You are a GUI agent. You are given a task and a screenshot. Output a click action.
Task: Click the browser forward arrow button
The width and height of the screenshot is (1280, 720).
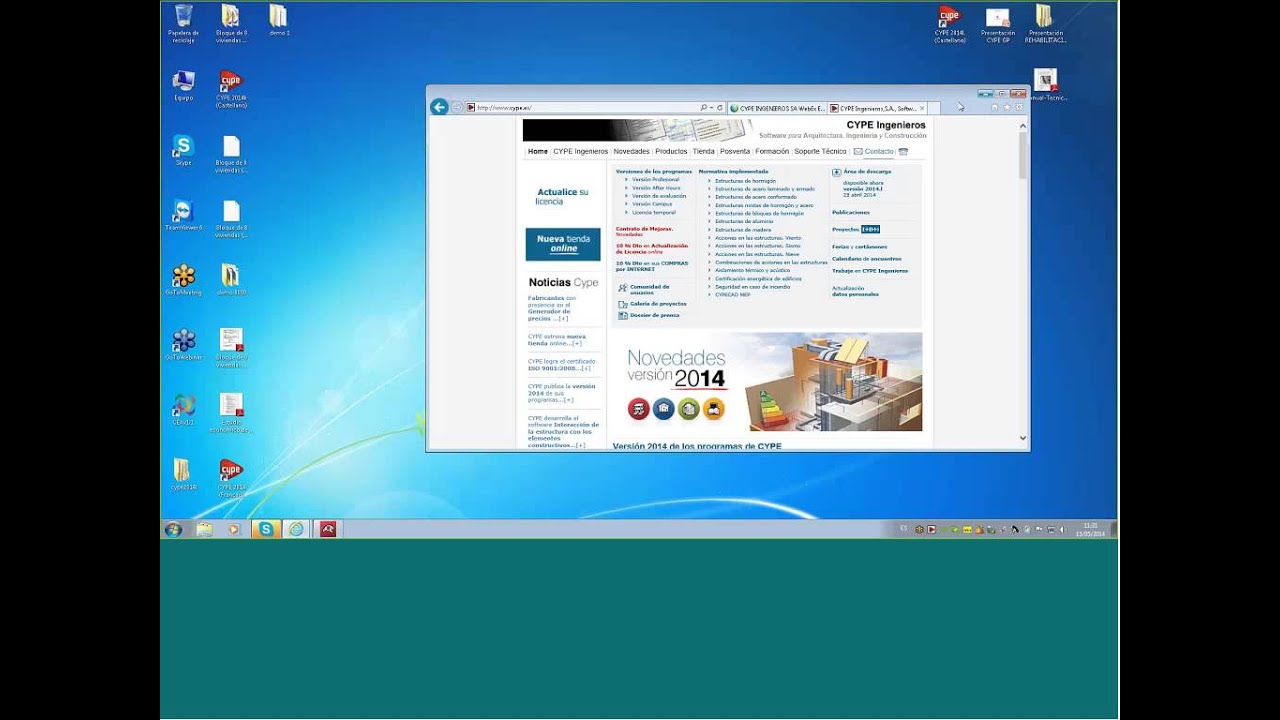coord(457,107)
